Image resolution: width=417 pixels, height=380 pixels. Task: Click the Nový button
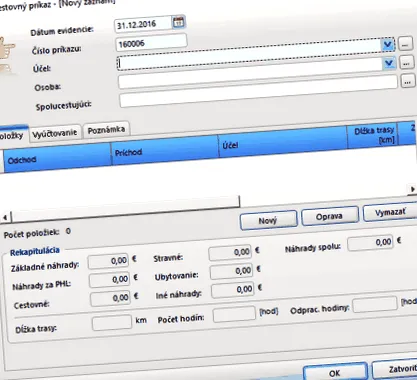(x=268, y=220)
